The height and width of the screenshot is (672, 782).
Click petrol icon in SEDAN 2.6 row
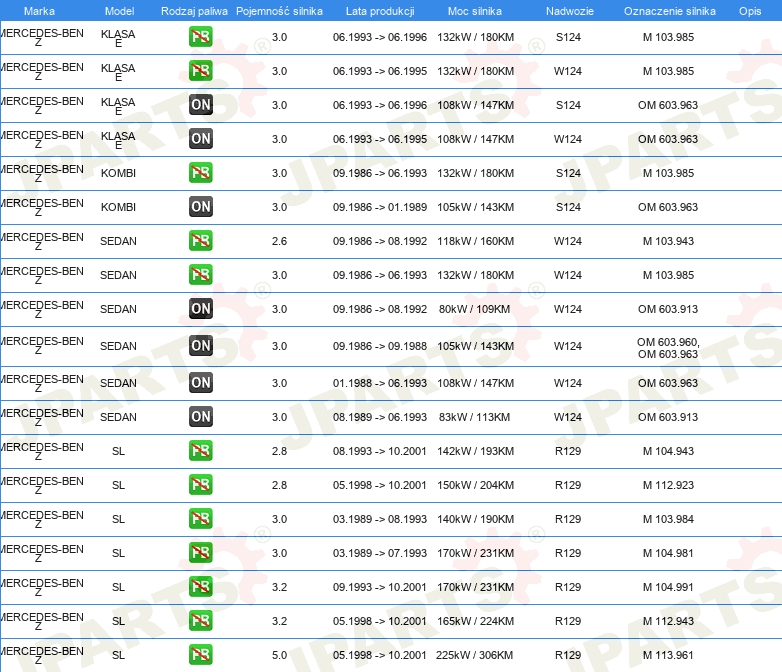(200, 240)
